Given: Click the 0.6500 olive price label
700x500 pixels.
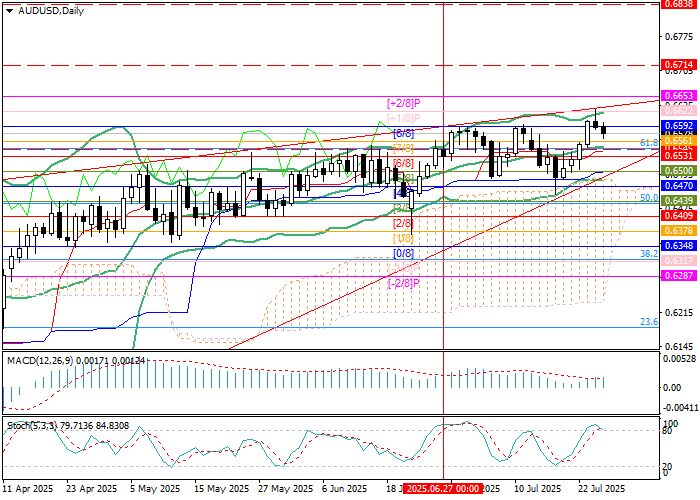Looking at the screenshot, I should point(679,171).
